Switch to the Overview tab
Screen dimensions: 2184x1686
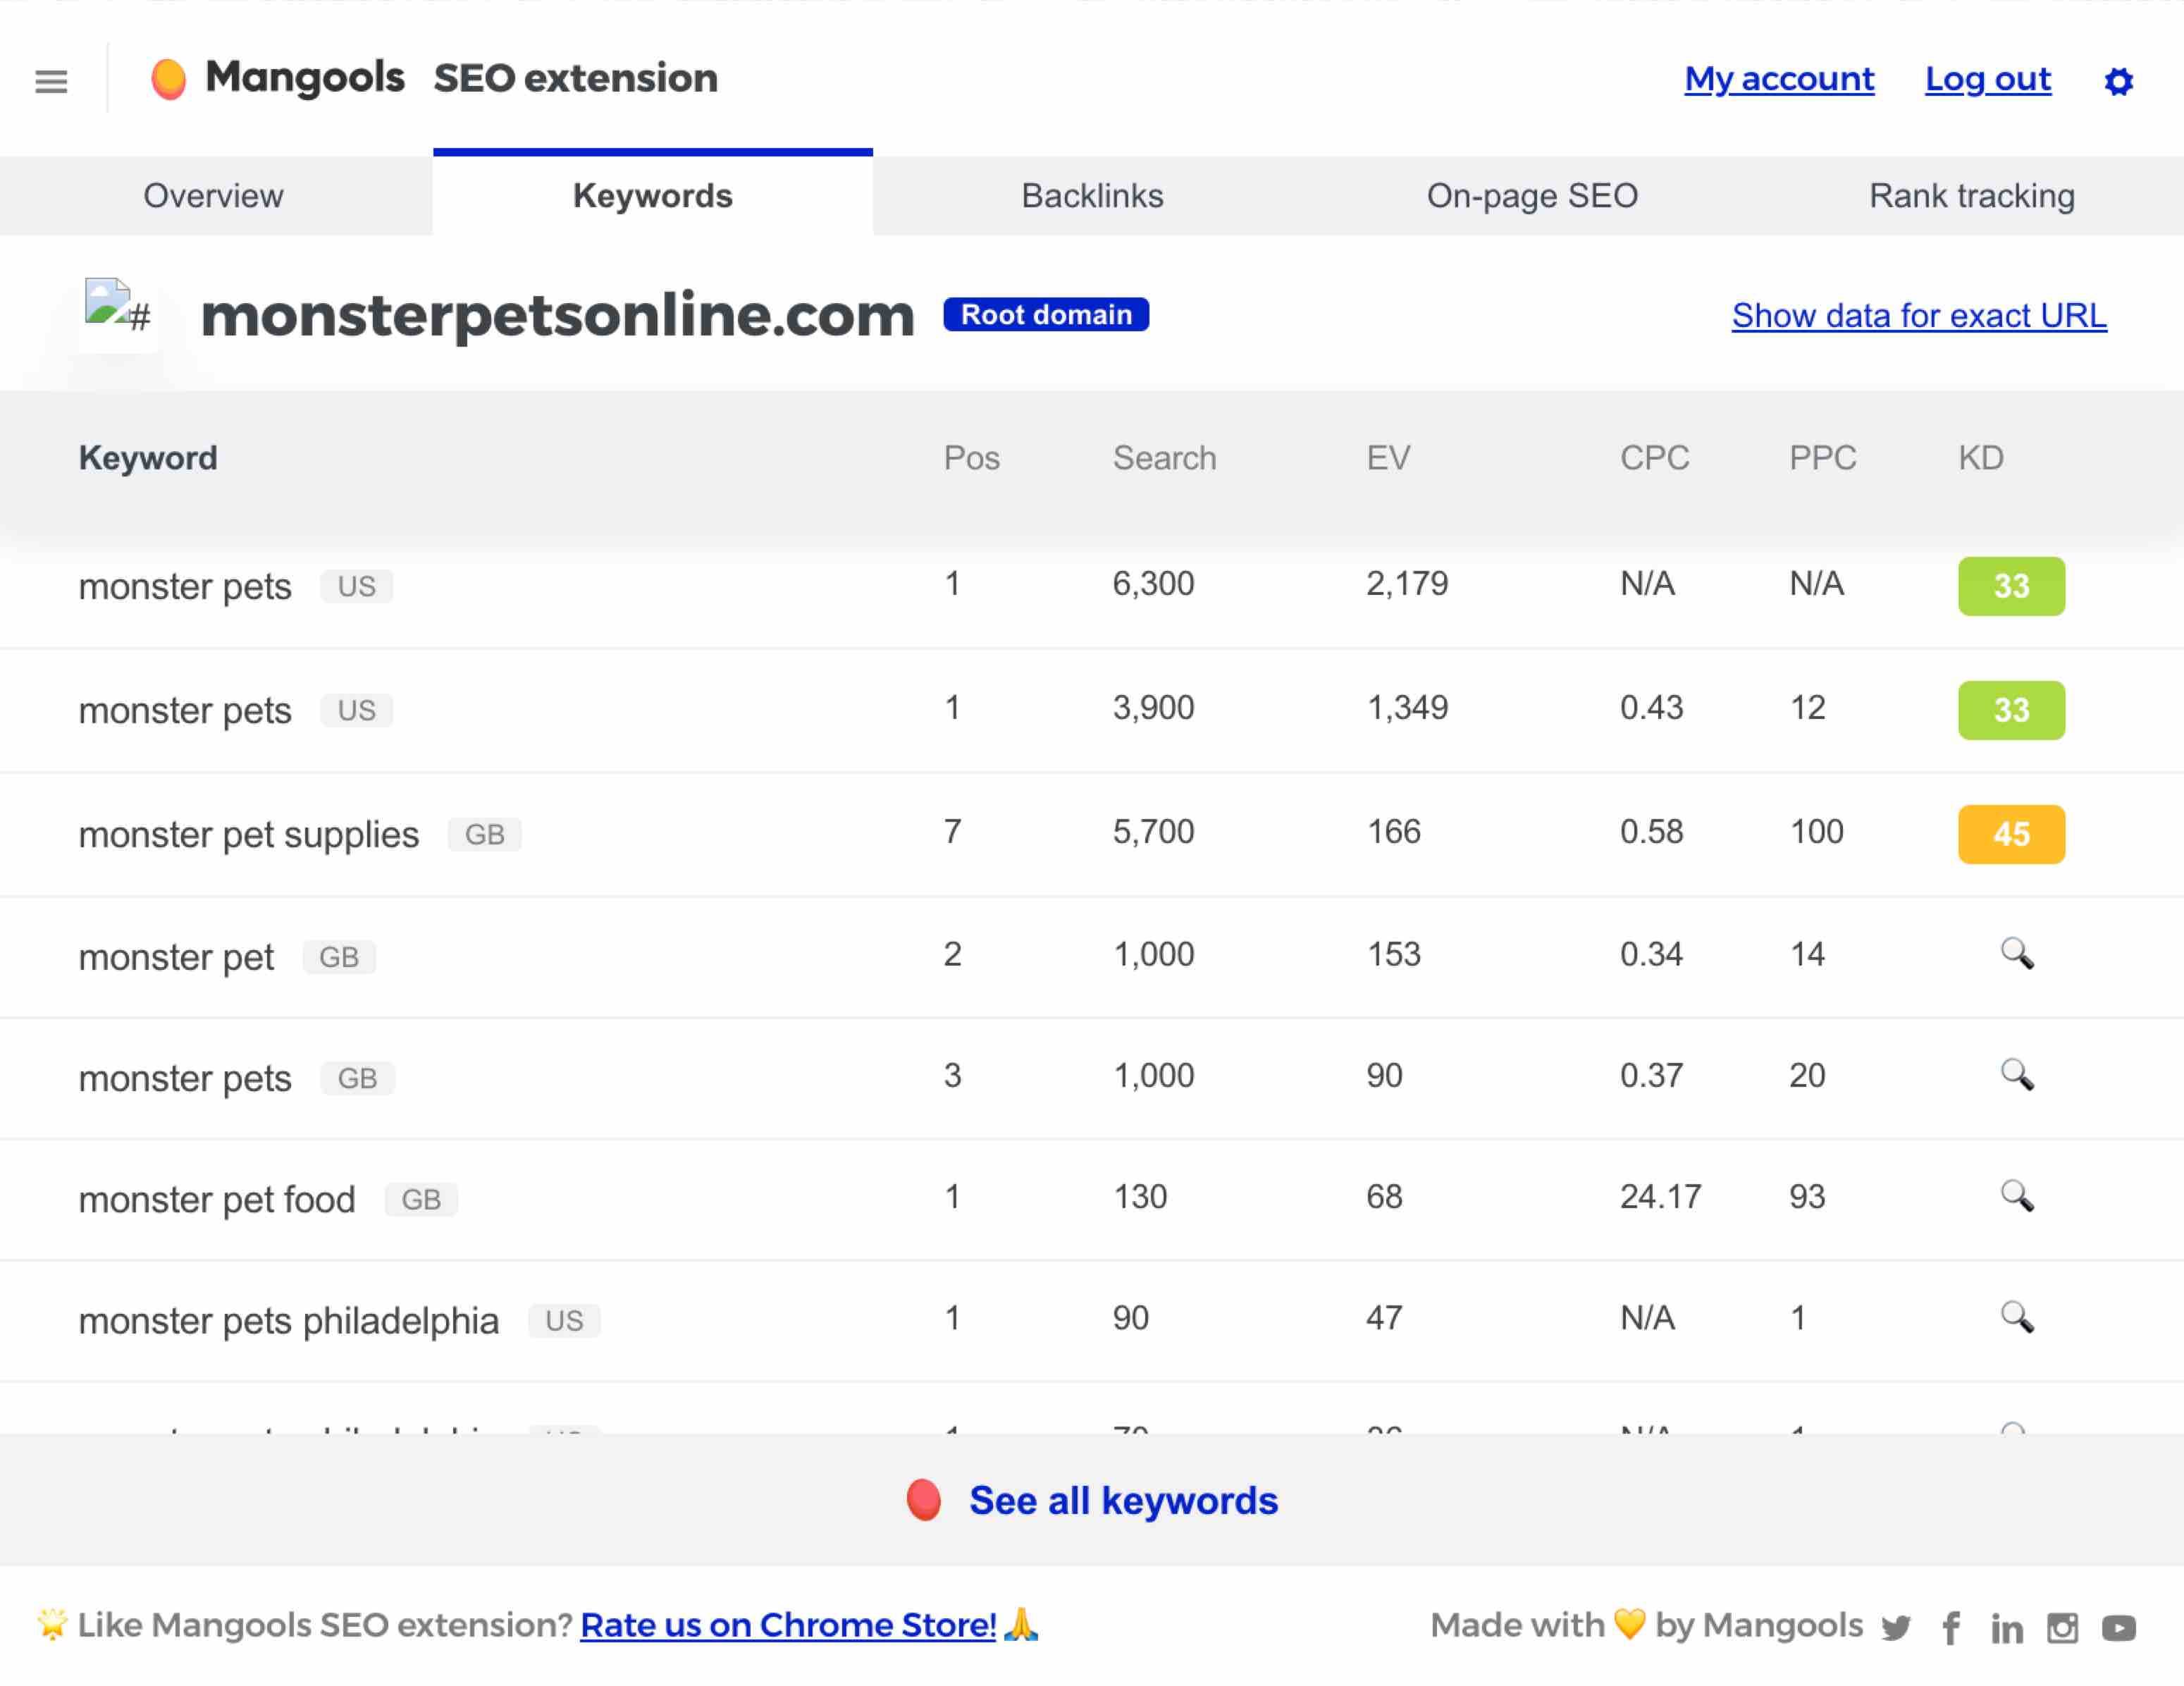tap(212, 195)
